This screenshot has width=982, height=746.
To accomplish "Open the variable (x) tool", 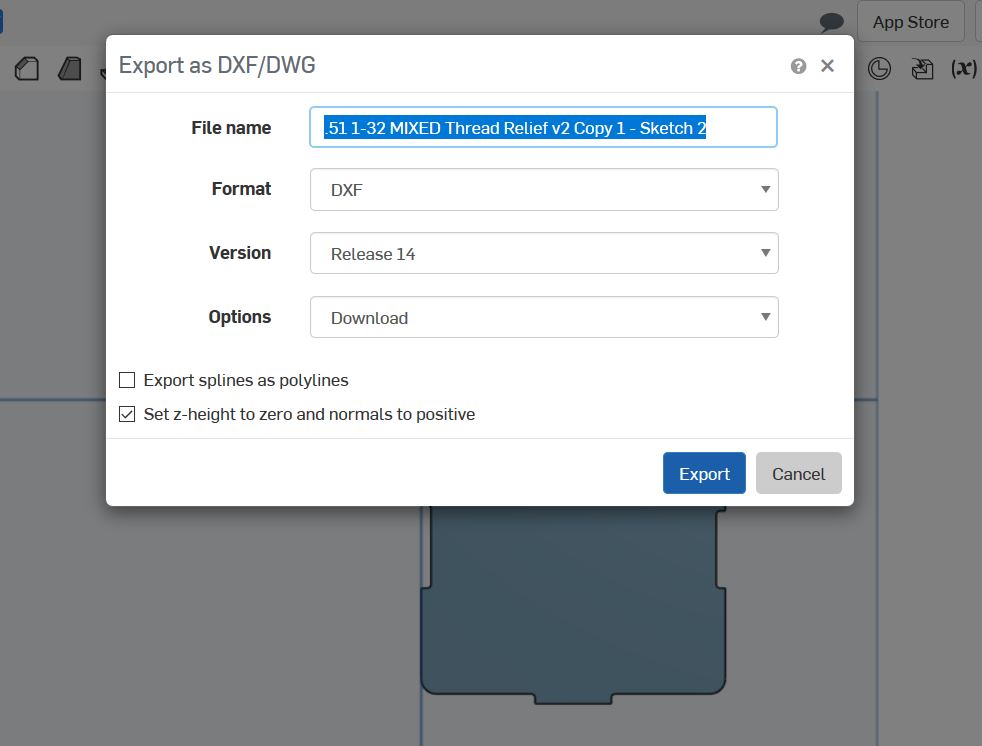I will 964,68.
